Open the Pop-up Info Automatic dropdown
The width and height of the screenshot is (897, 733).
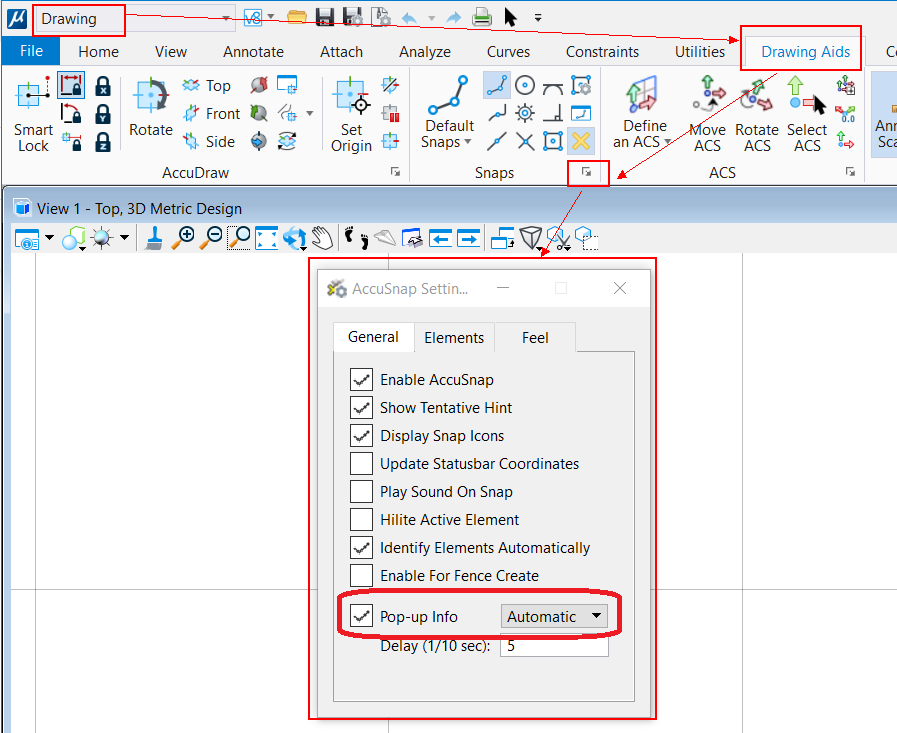[x=554, y=616]
